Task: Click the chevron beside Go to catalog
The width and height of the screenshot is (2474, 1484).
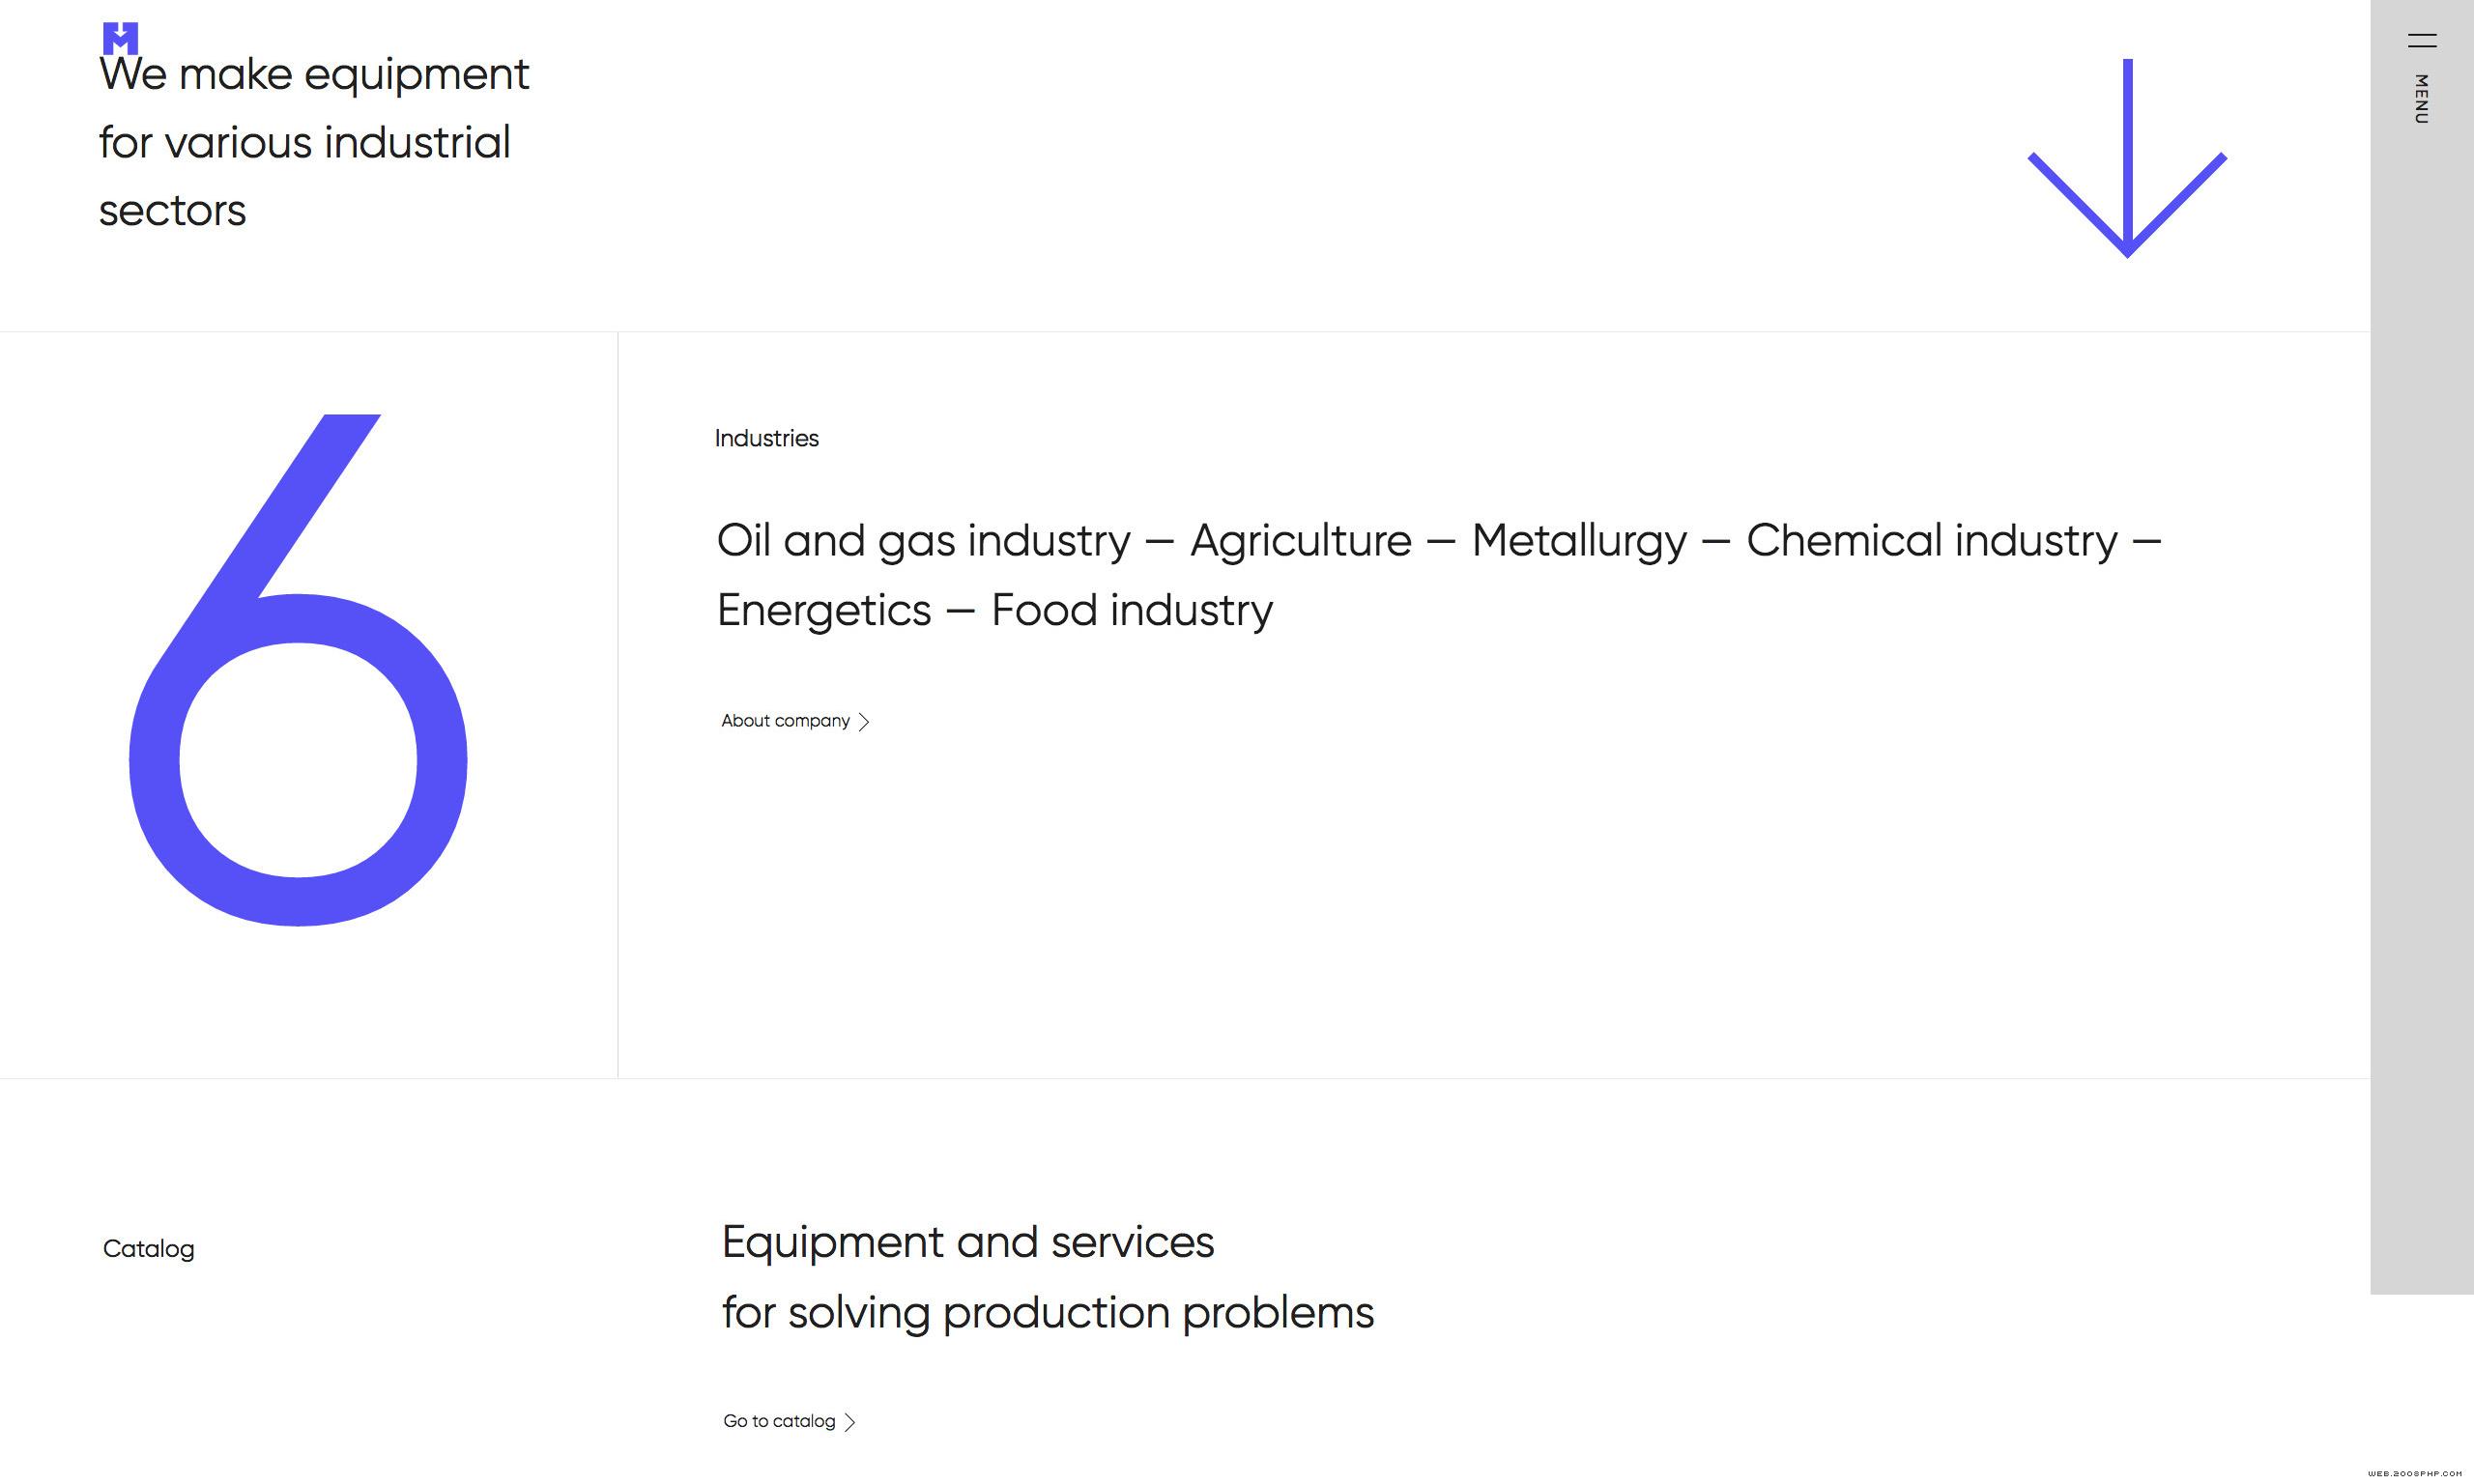Action: click(850, 1422)
